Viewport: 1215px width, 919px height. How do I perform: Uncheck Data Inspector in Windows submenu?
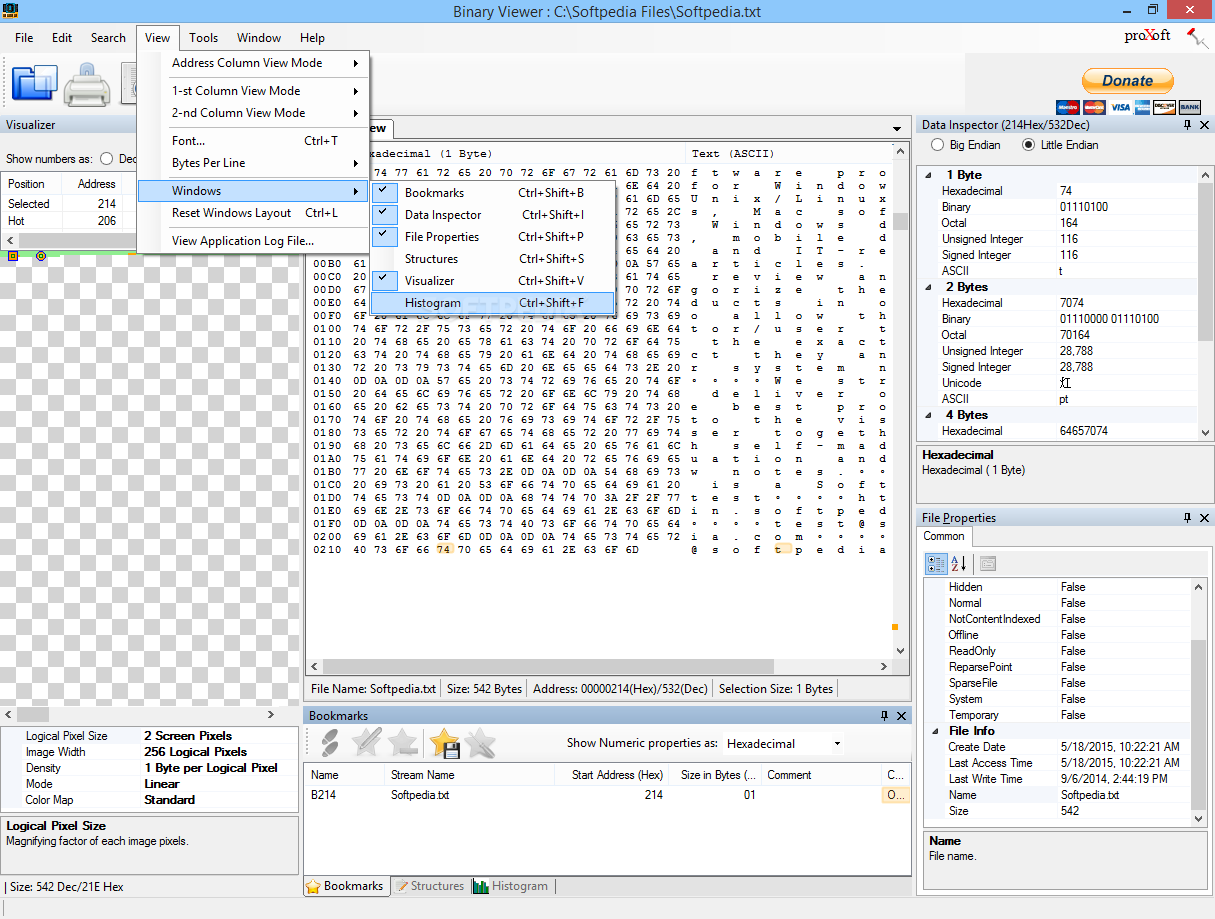coord(492,215)
